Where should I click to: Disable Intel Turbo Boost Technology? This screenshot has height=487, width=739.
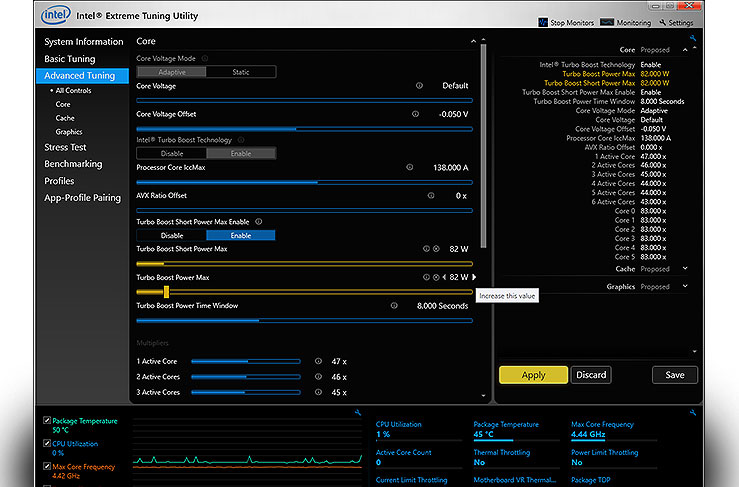point(172,153)
